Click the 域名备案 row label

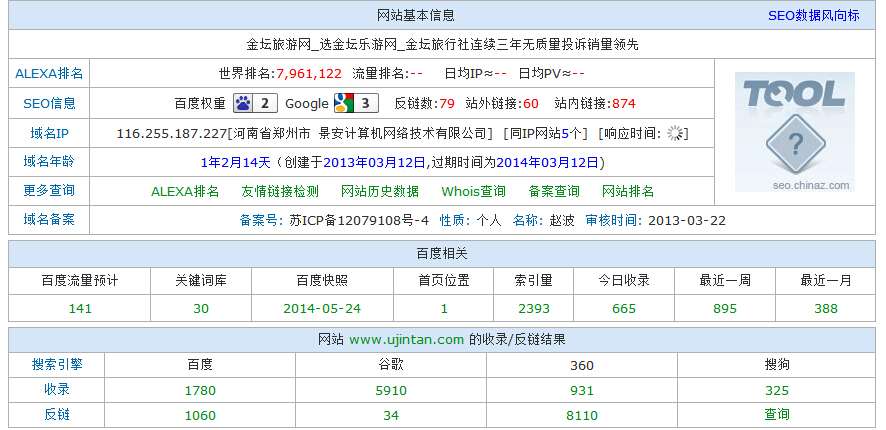[x=49, y=219]
